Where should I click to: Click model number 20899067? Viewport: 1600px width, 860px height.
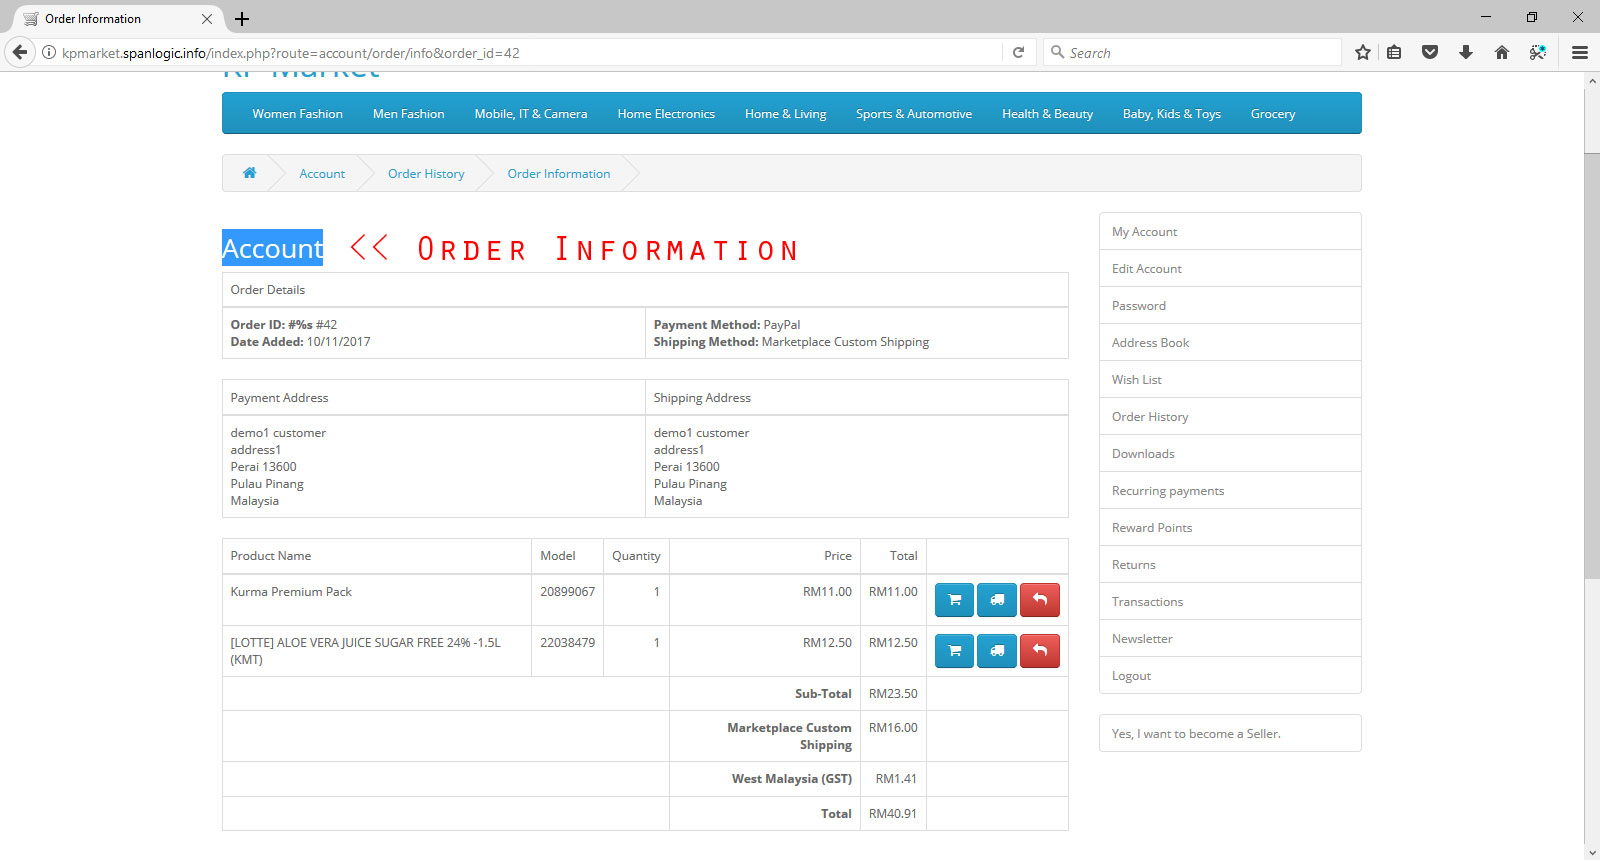[567, 592]
